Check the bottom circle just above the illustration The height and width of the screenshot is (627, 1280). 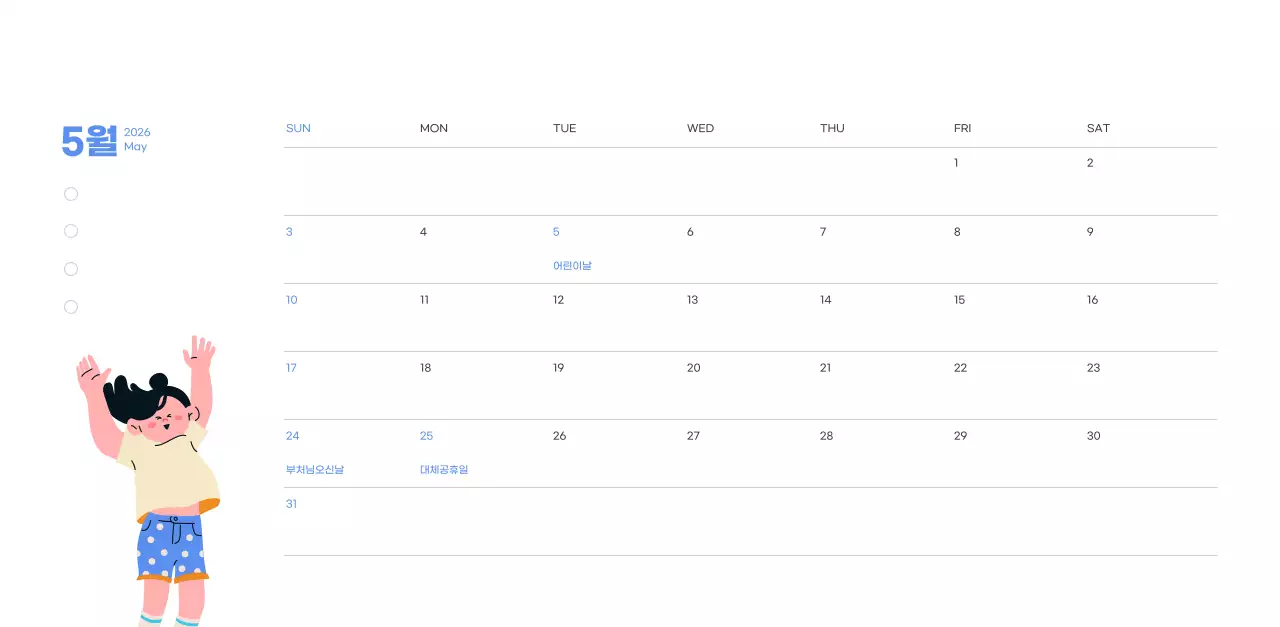71,307
